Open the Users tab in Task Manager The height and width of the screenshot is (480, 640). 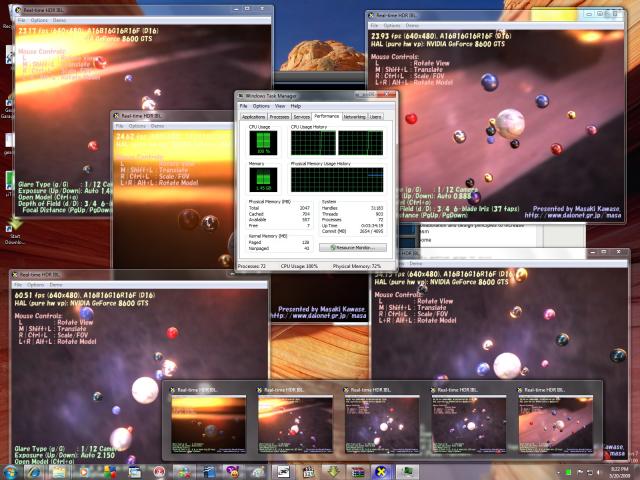(376, 117)
